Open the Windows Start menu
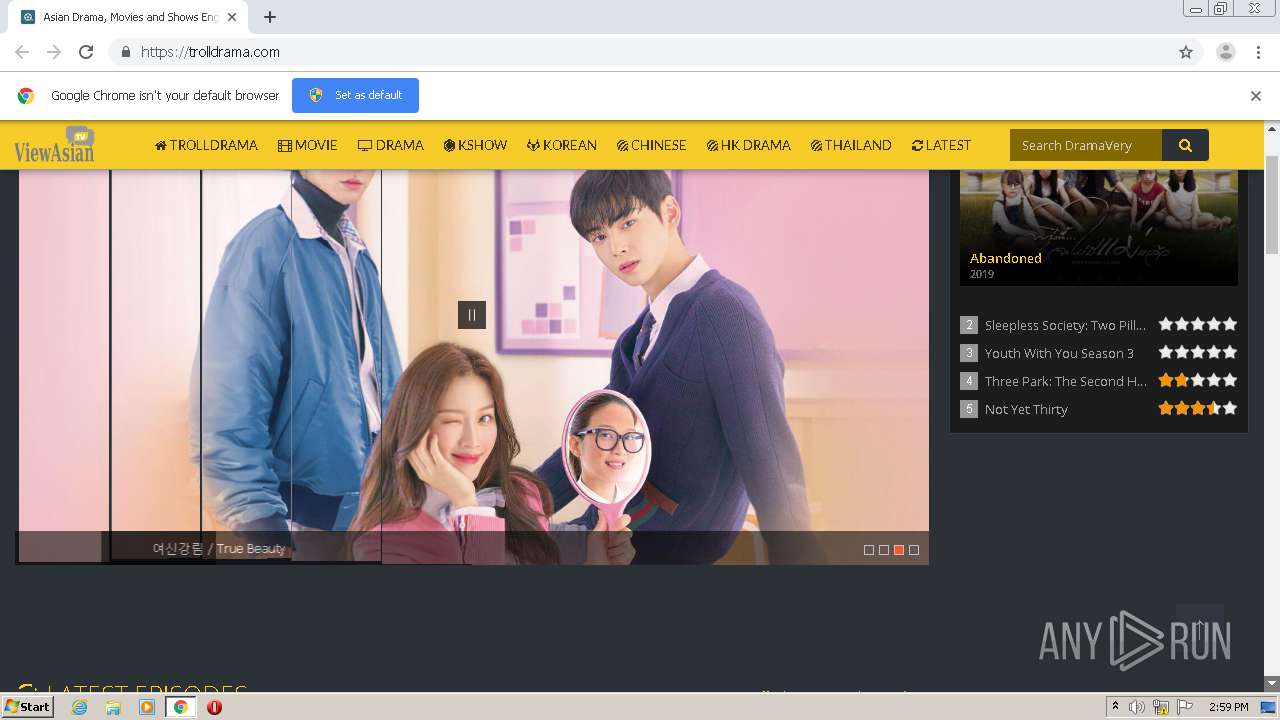 coord(28,707)
